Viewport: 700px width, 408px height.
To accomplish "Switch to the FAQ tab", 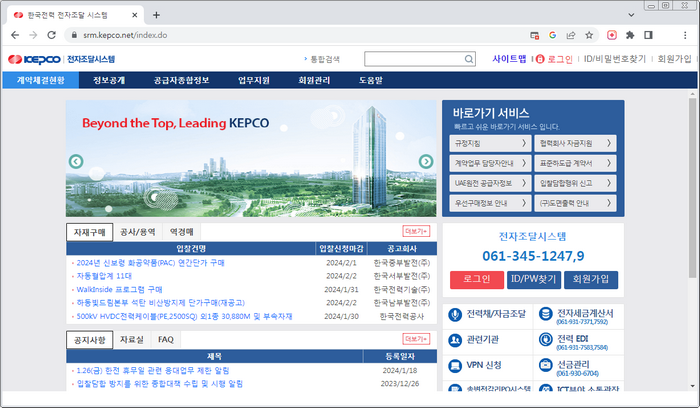I will tap(166, 340).
